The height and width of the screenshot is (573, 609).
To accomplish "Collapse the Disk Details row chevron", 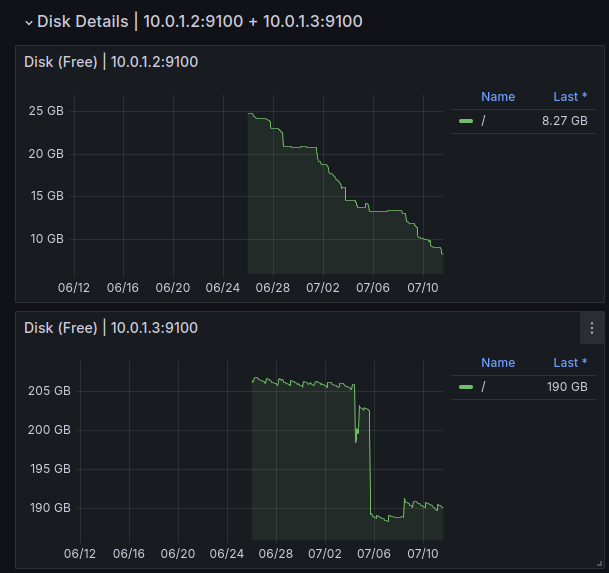I will (29, 23).
